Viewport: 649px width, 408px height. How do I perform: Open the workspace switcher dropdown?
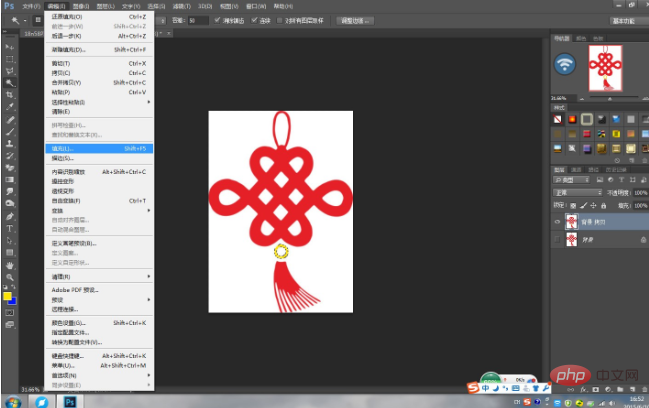click(628, 21)
